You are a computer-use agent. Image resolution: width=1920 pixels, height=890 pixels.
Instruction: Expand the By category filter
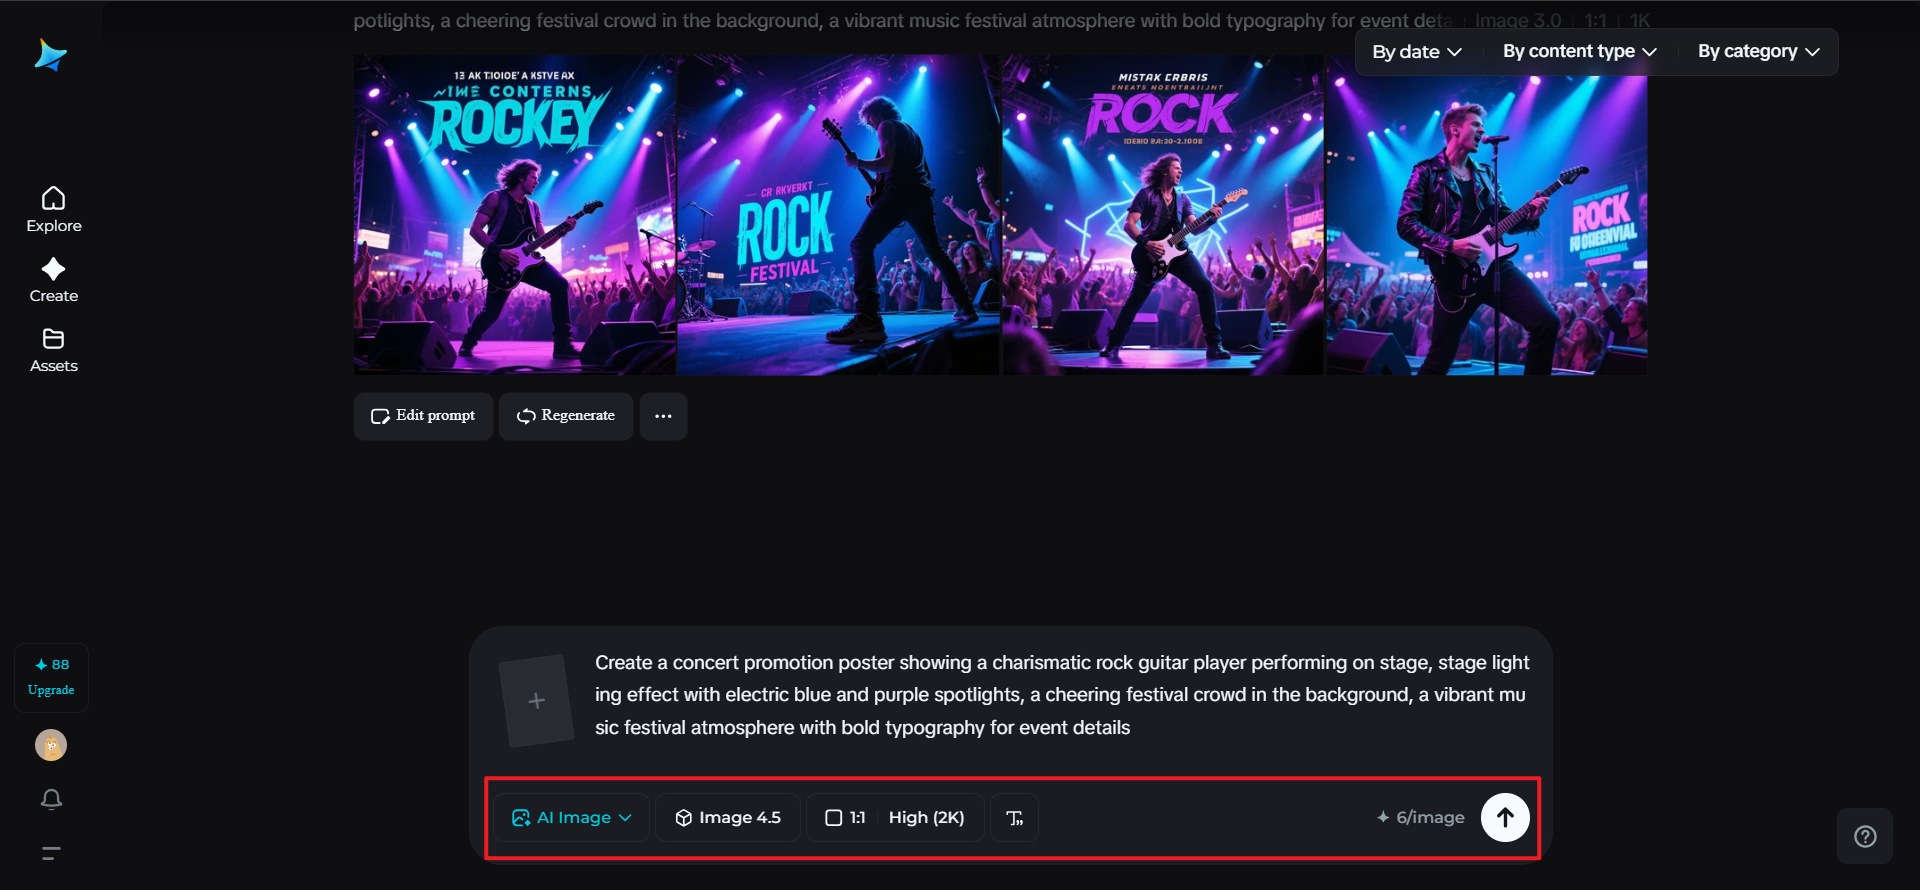click(1758, 52)
